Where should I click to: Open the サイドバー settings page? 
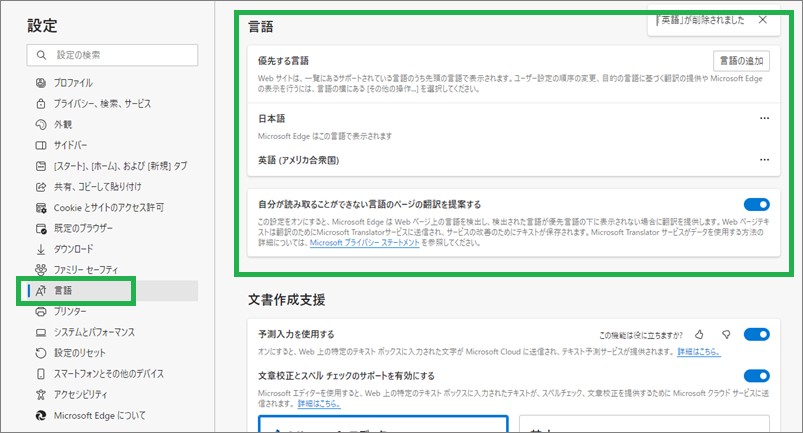[x=71, y=145]
